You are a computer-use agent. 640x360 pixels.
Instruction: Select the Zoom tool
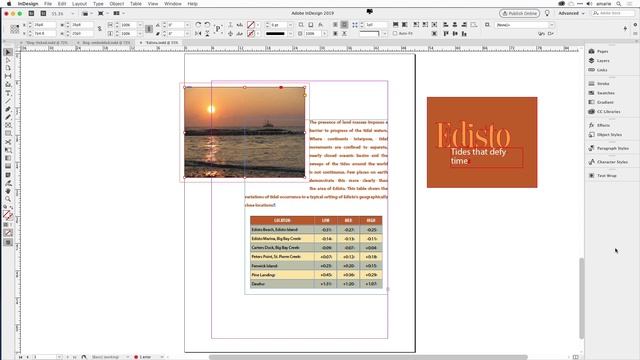8,199
